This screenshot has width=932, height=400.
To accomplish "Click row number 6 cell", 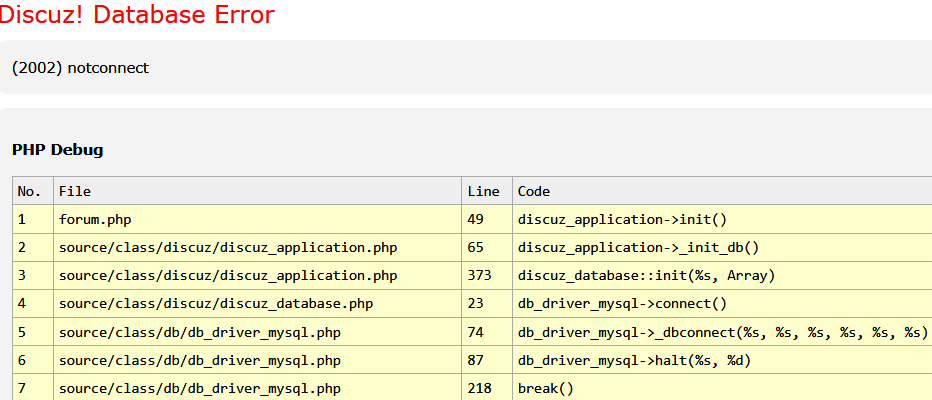I will click(x=33, y=360).
